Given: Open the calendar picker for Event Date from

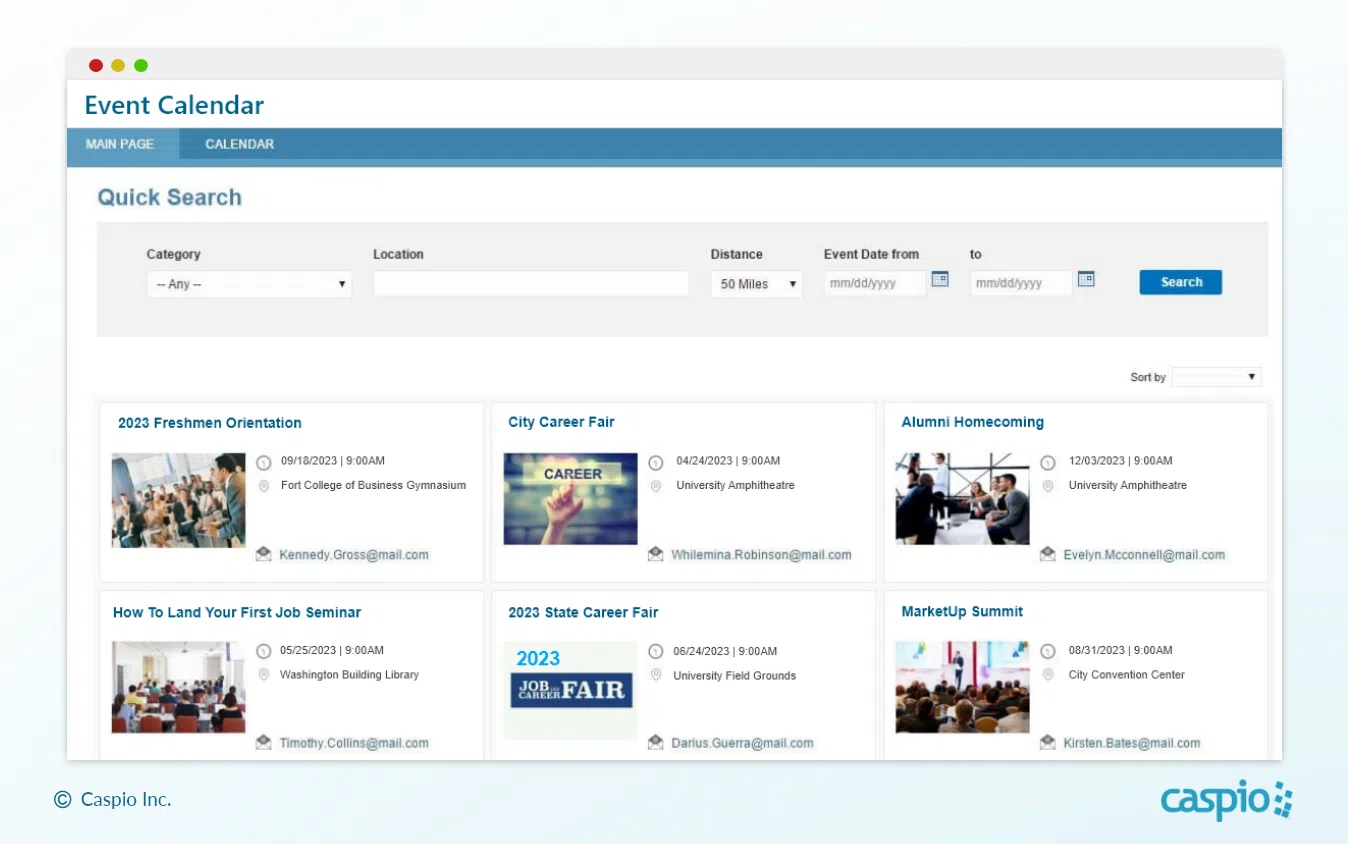Looking at the screenshot, I should (940, 280).
